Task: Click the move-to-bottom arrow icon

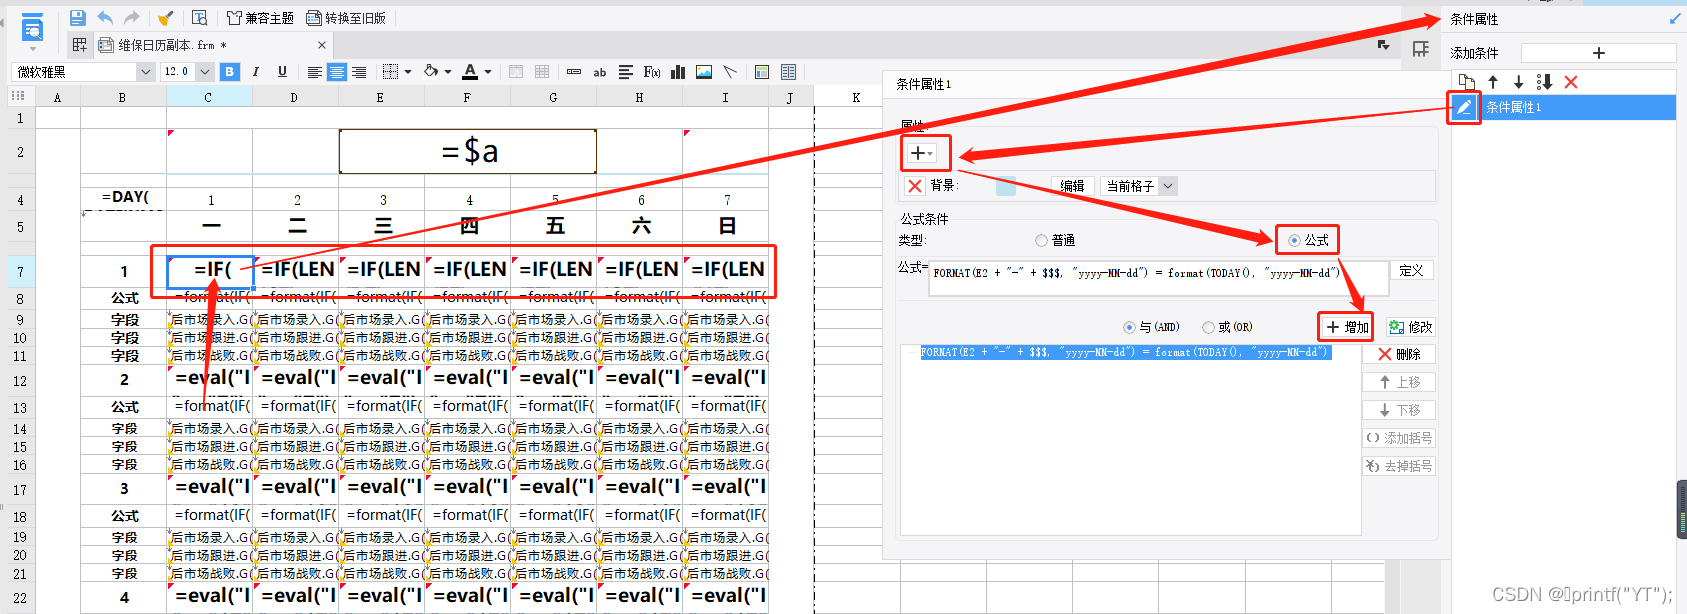Action: 1544,82
